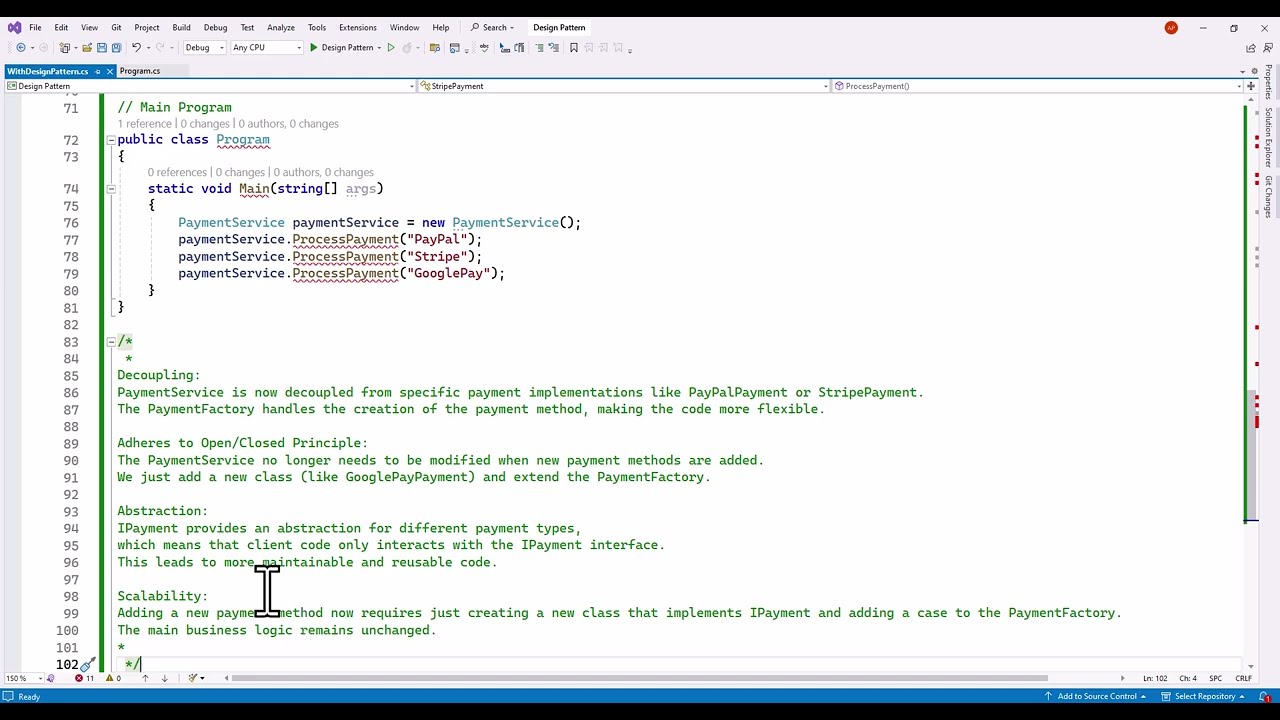The width and height of the screenshot is (1280, 720).
Task: Close the WithDesignPattern.cs tab
Action: tap(110, 71)
